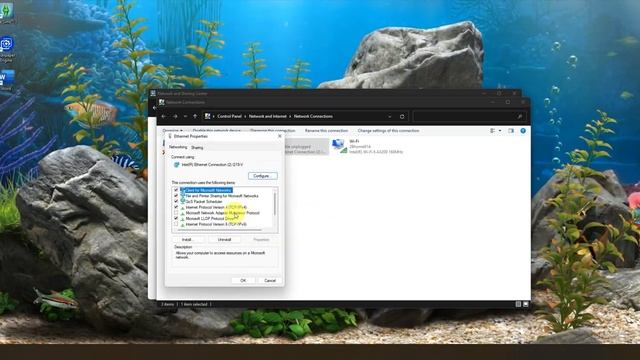Screen dimensions: 640x360
Task: Refresh the Network Connections view
Action: (x=402, y=117)
